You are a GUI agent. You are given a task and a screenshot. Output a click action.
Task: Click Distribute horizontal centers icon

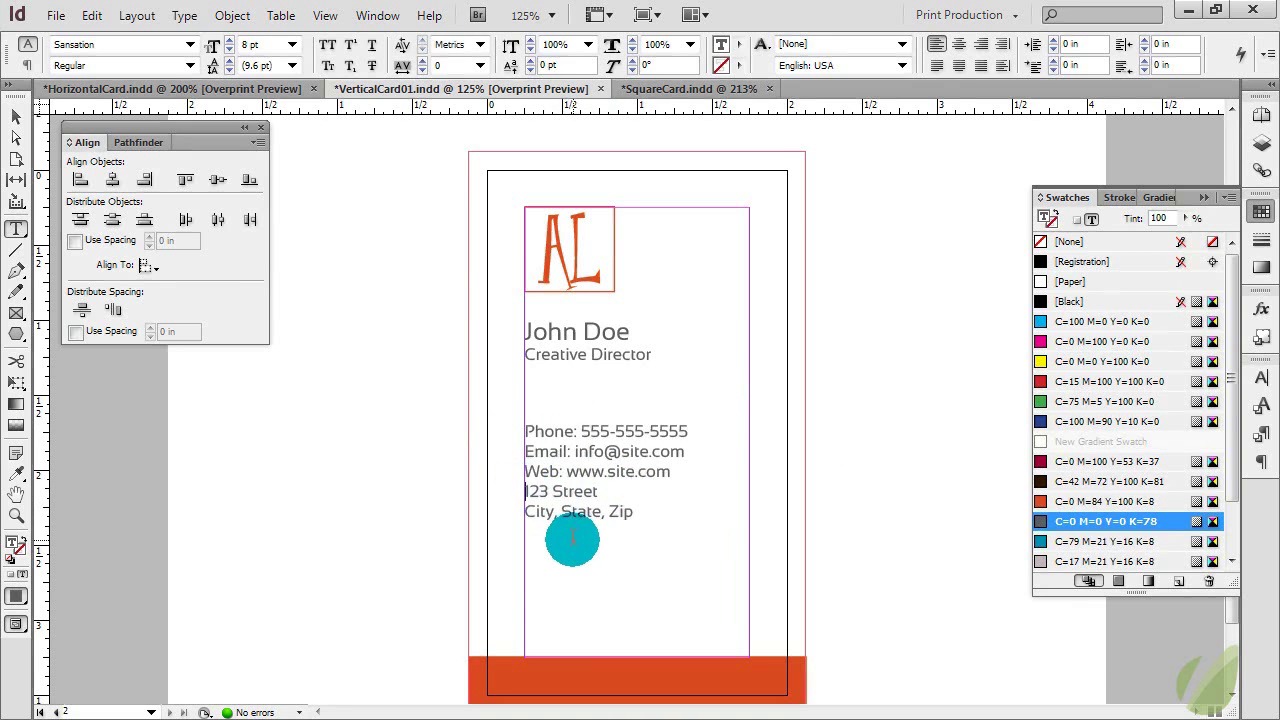tap(218, 220)
